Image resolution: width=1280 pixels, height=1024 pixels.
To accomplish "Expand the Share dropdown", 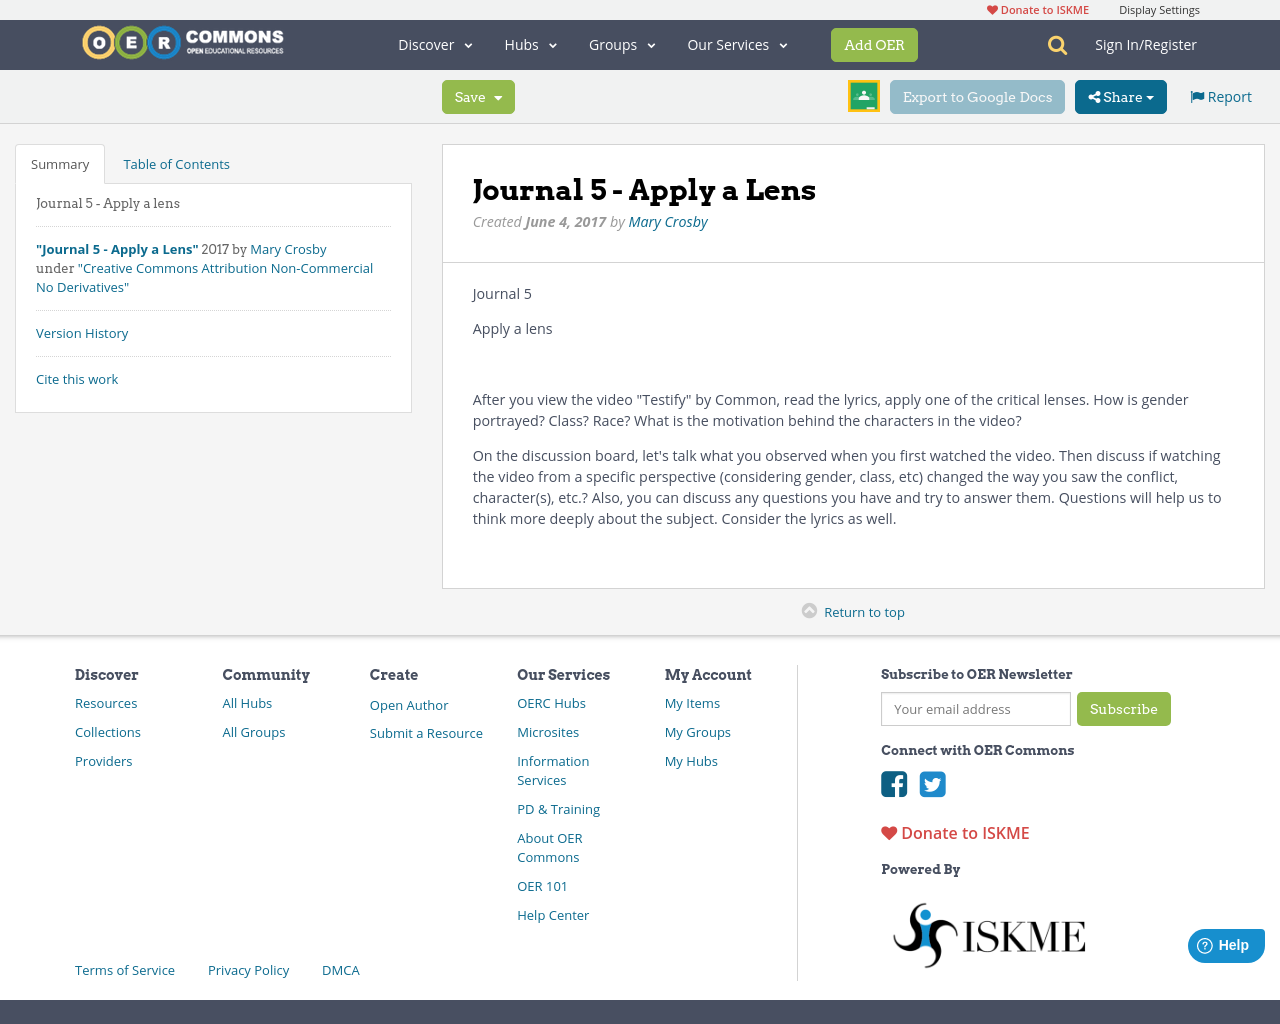I will pos(1120,97).
